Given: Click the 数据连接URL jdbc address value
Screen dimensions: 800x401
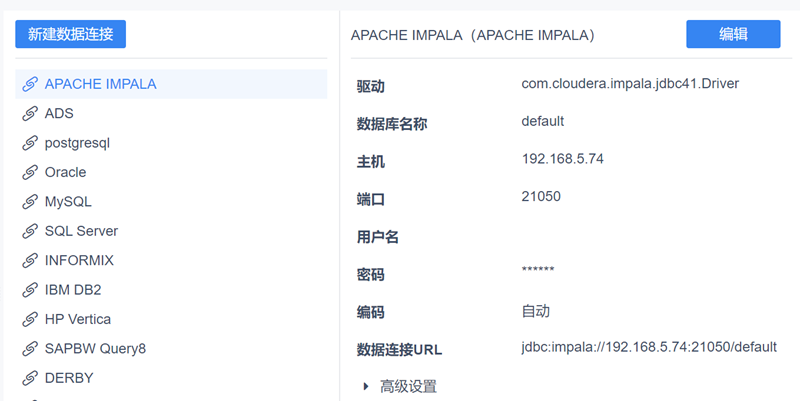Looking at the screenshot, I should click(x=649, y=348).
